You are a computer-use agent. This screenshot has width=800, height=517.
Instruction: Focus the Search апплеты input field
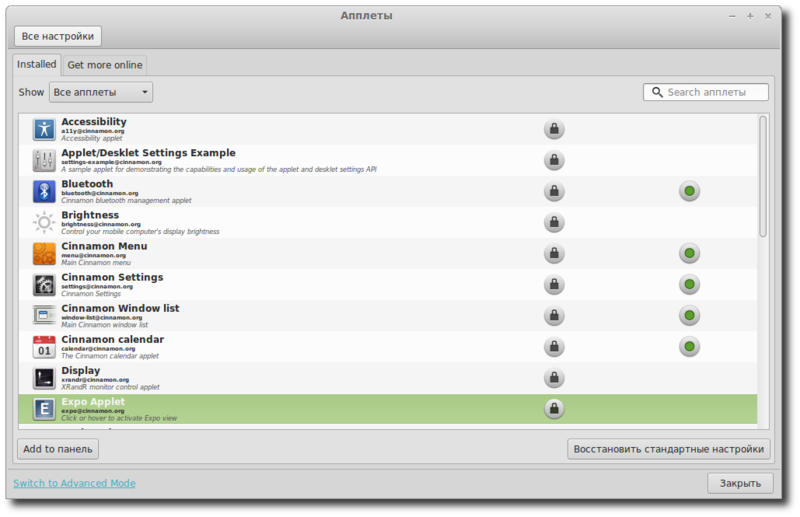(x=706, y=92)
